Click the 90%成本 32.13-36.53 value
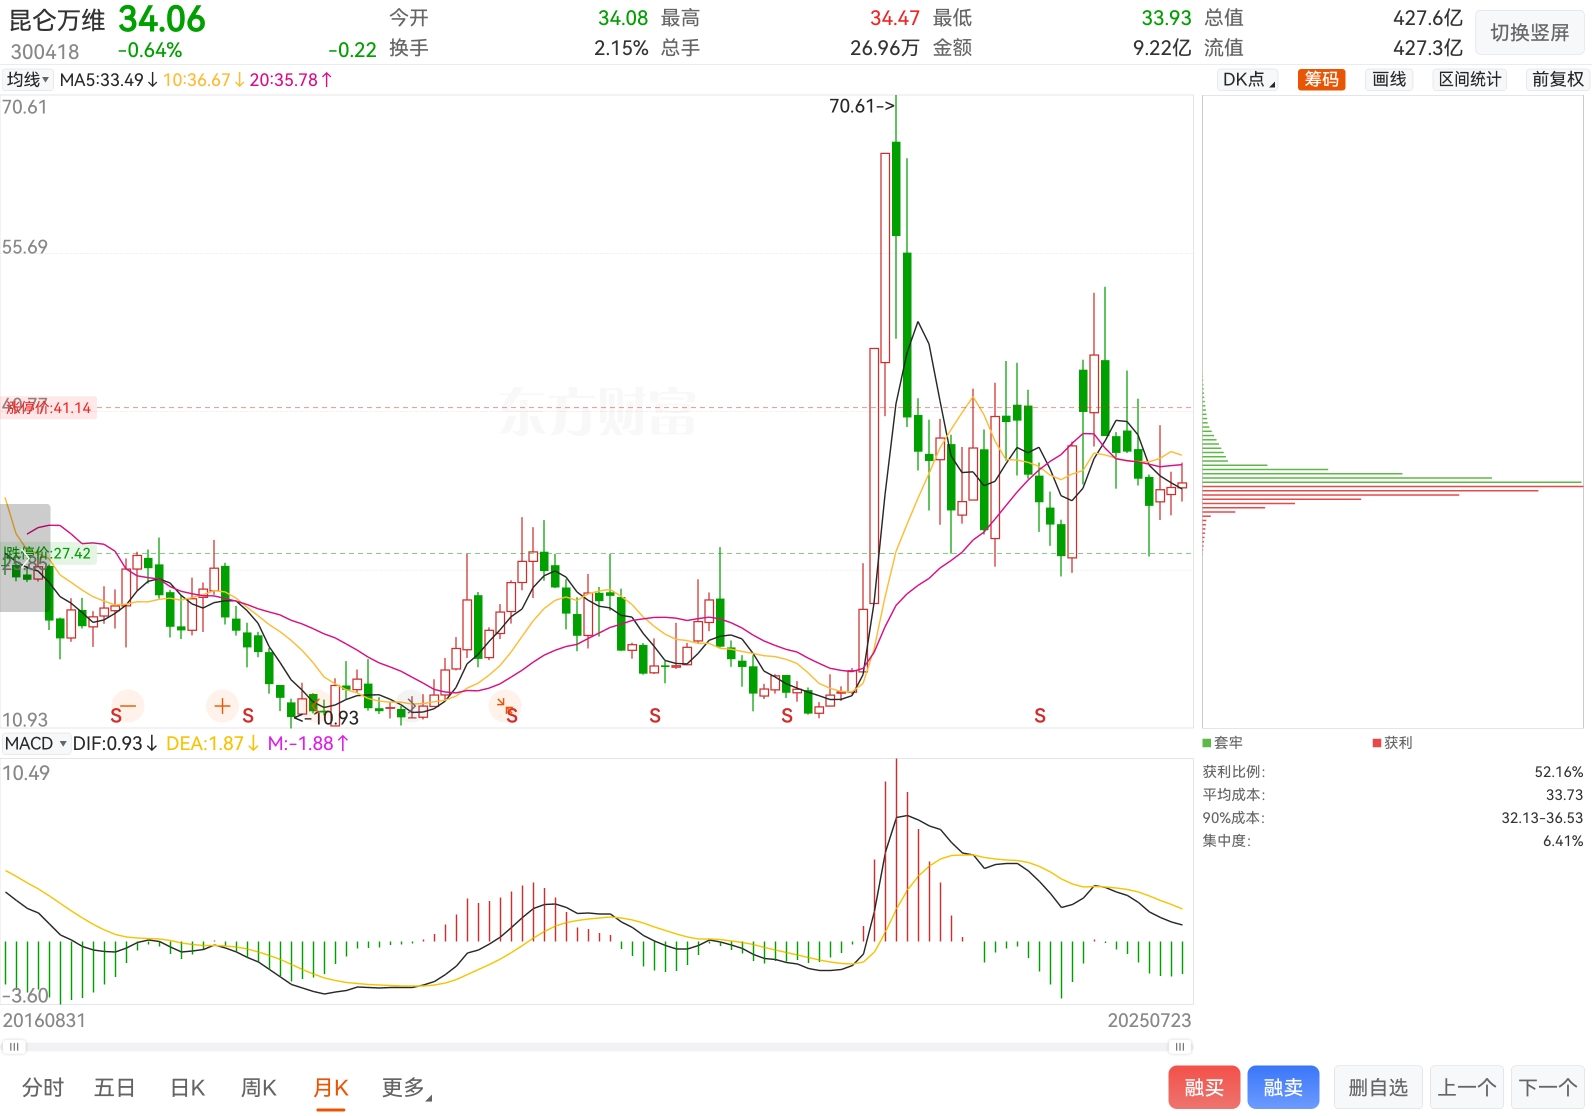Screen dimensions: 1592x1116 pyautogui.click(x=1542, y=818)
